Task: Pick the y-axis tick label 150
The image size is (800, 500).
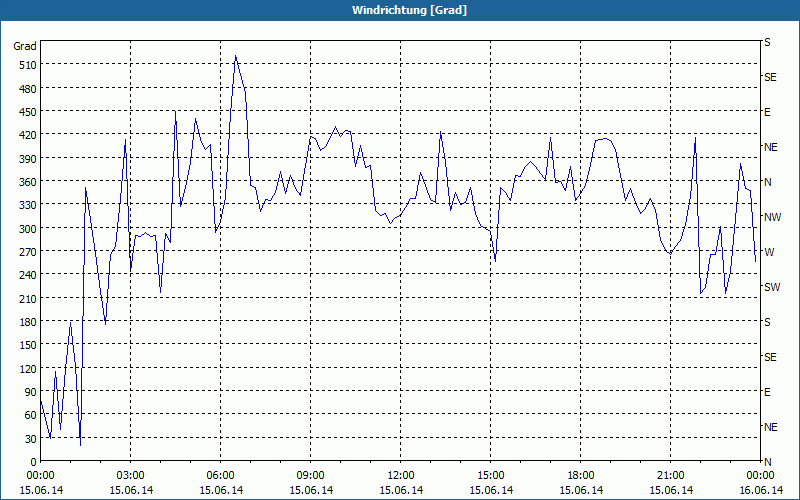Action: (x=28, y=345)
